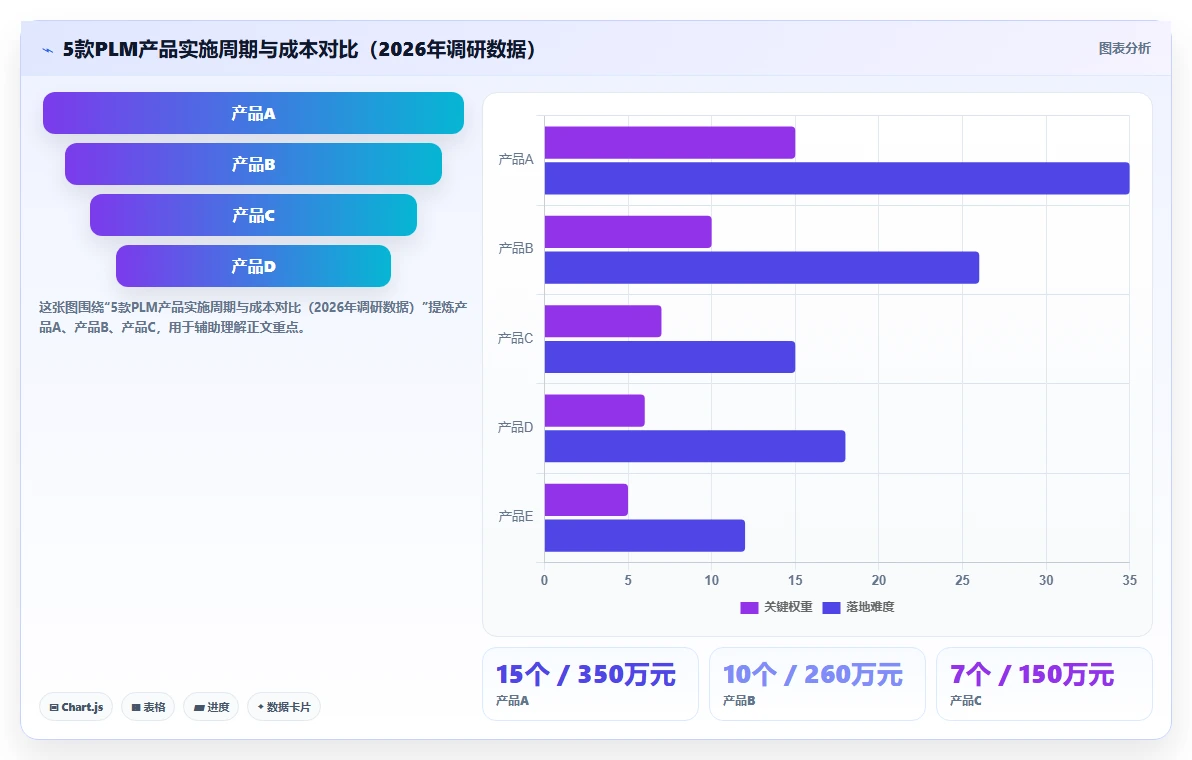Click the 产品D y-axis label

[x=515, y=427]
